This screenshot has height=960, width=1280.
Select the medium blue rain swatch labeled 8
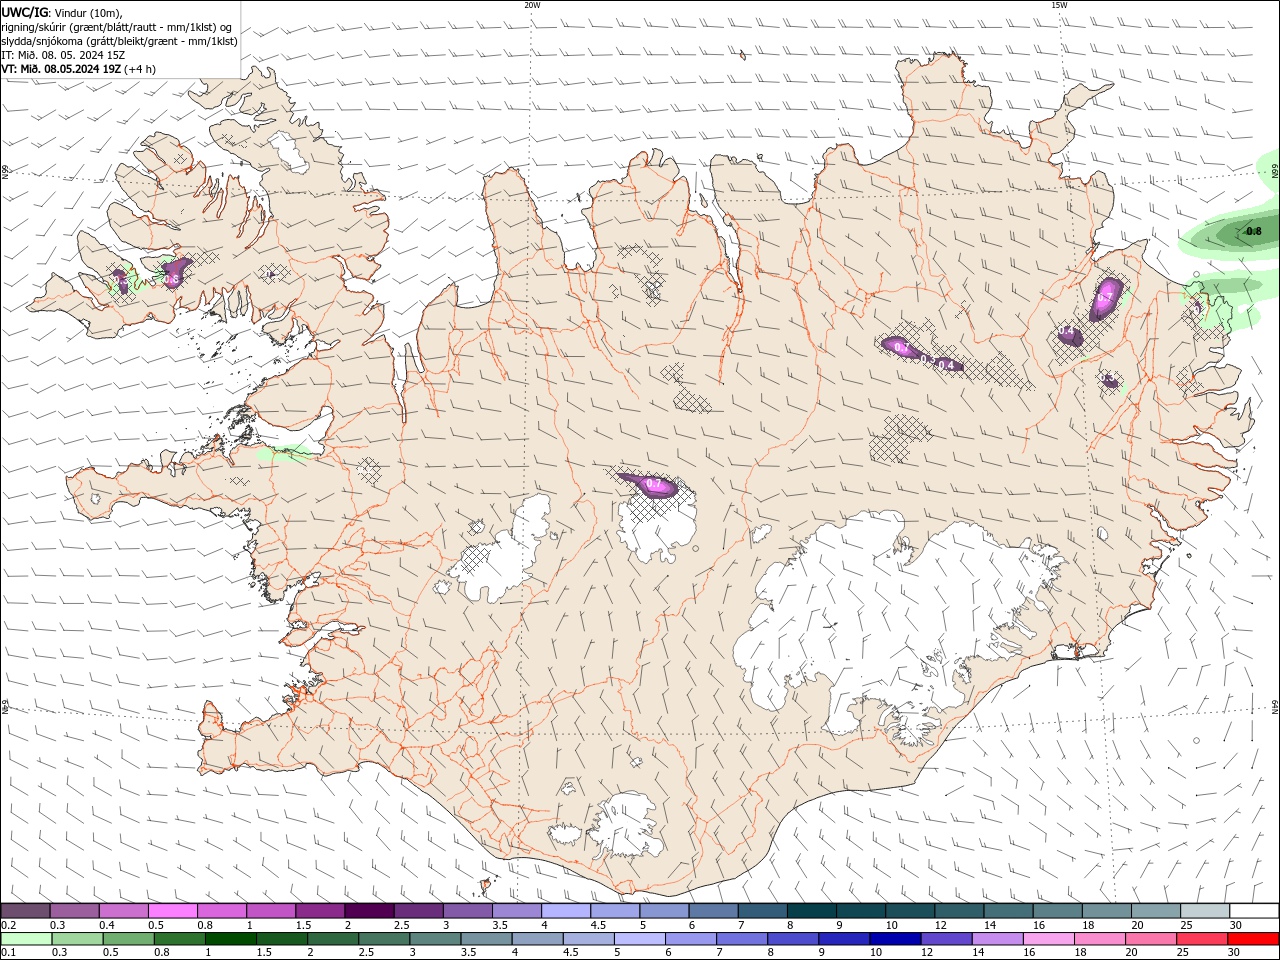[792, 939]
